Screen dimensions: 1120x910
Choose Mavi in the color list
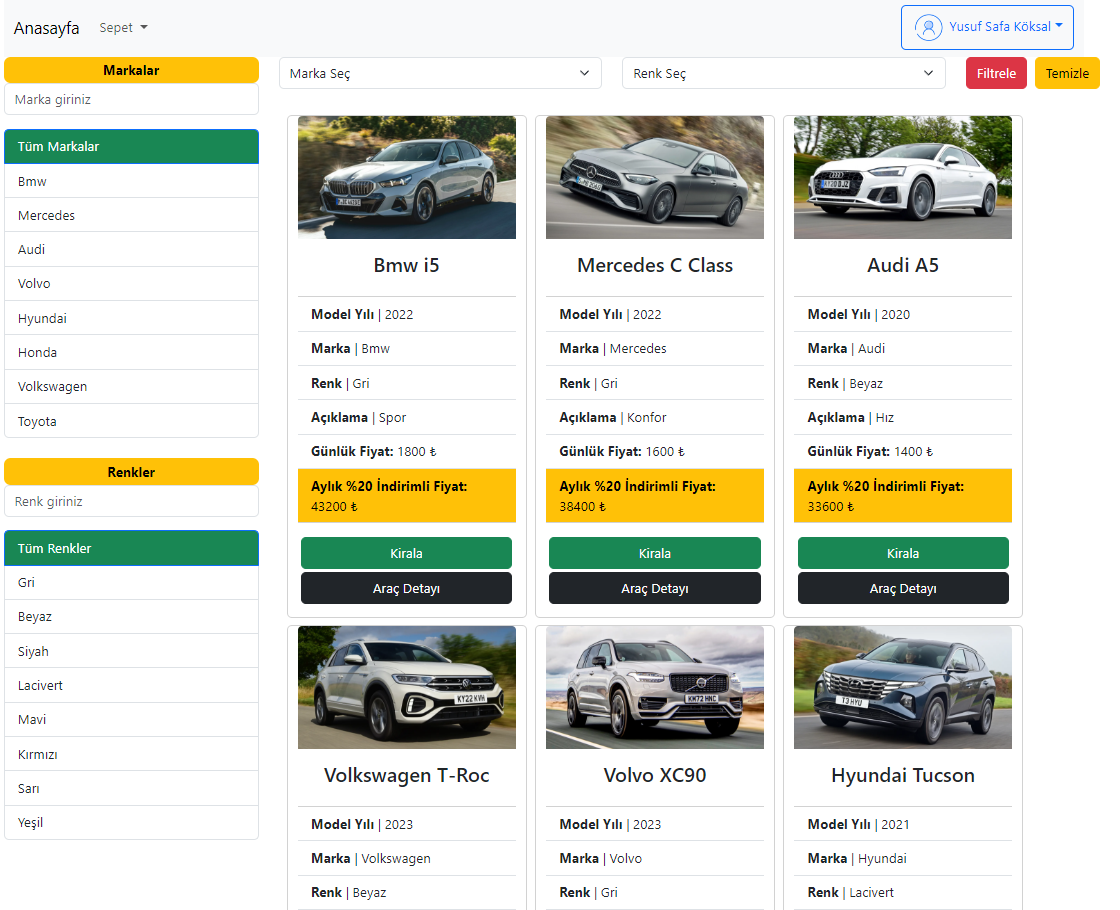click(131, 719)
